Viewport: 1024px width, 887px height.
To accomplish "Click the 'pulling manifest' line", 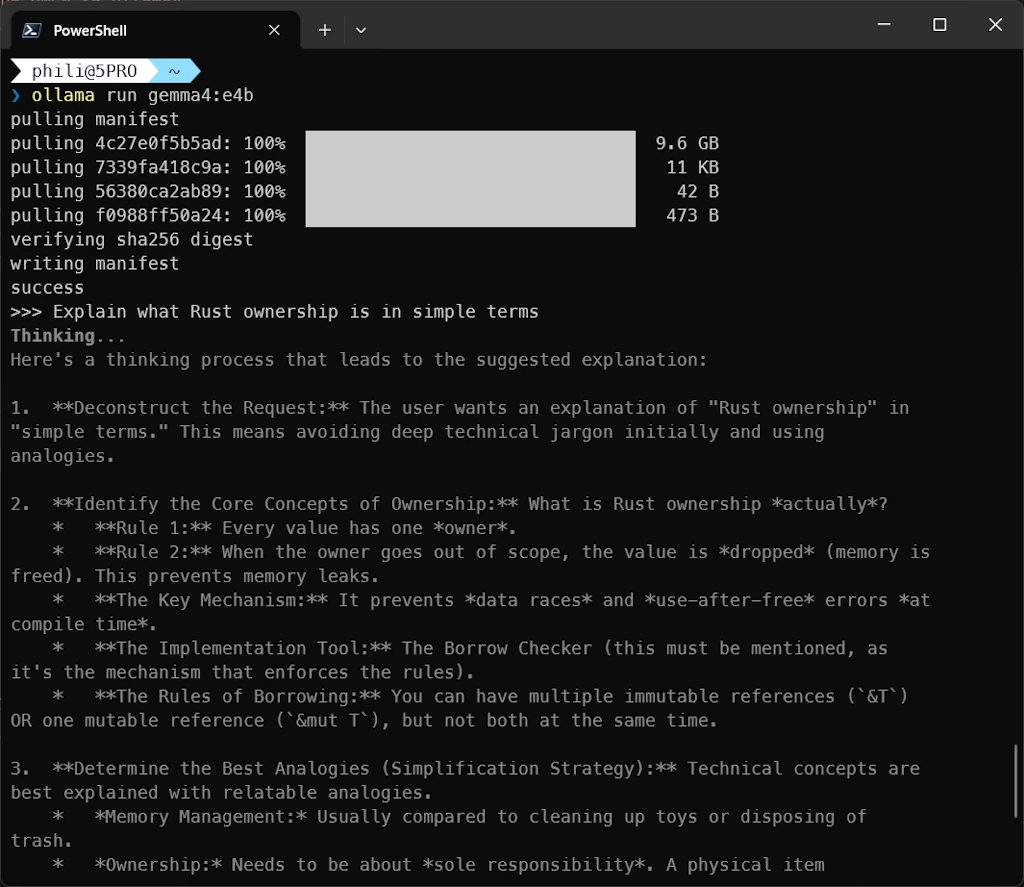I will pos(95,120).
